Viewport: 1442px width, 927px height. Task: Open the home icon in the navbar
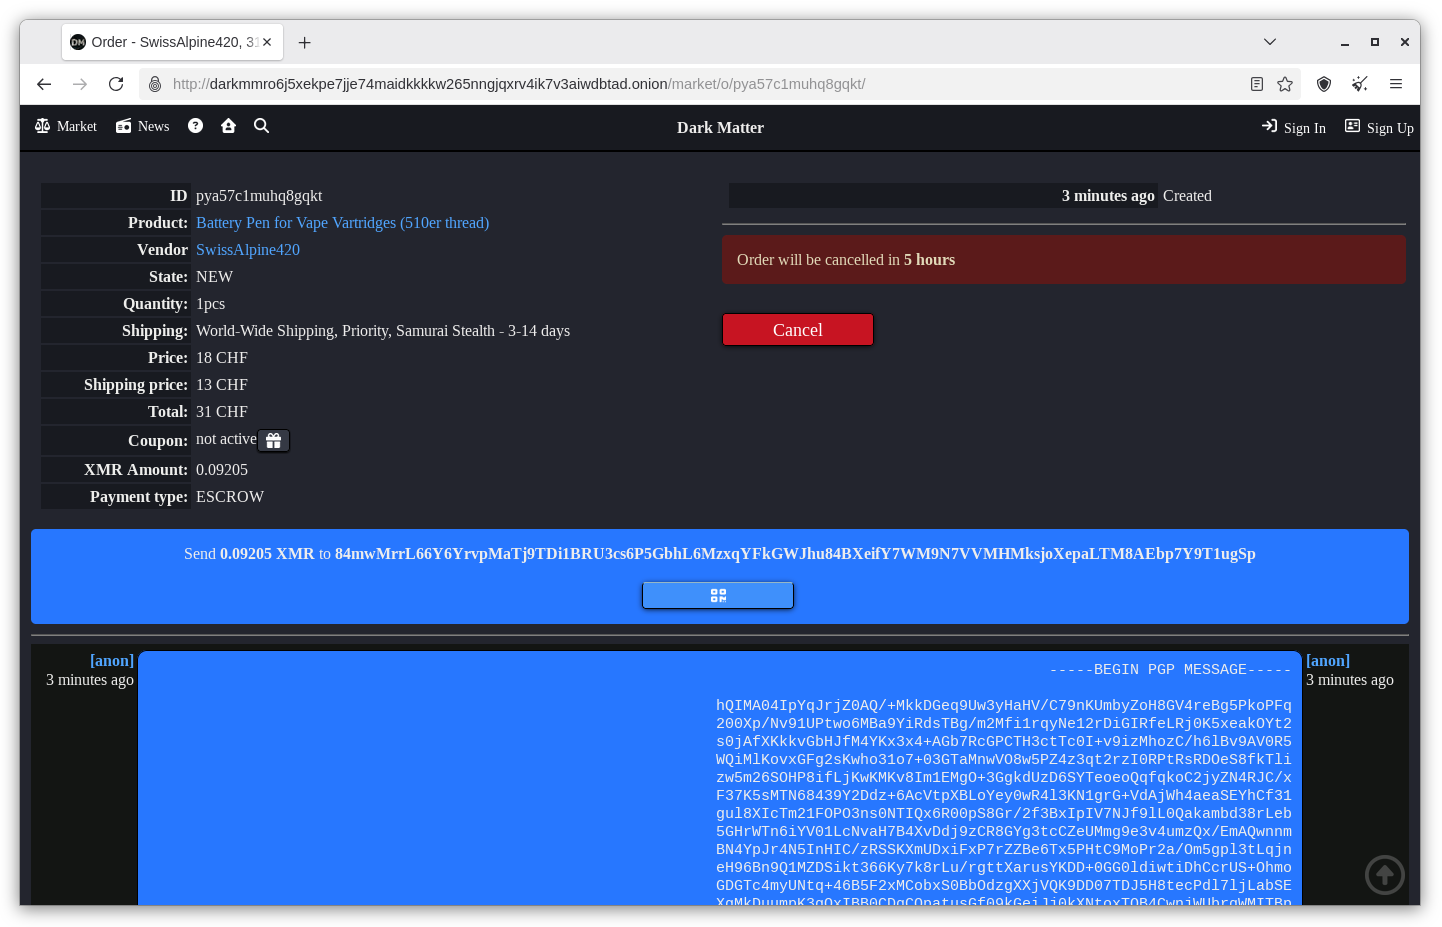click(228, 126)
